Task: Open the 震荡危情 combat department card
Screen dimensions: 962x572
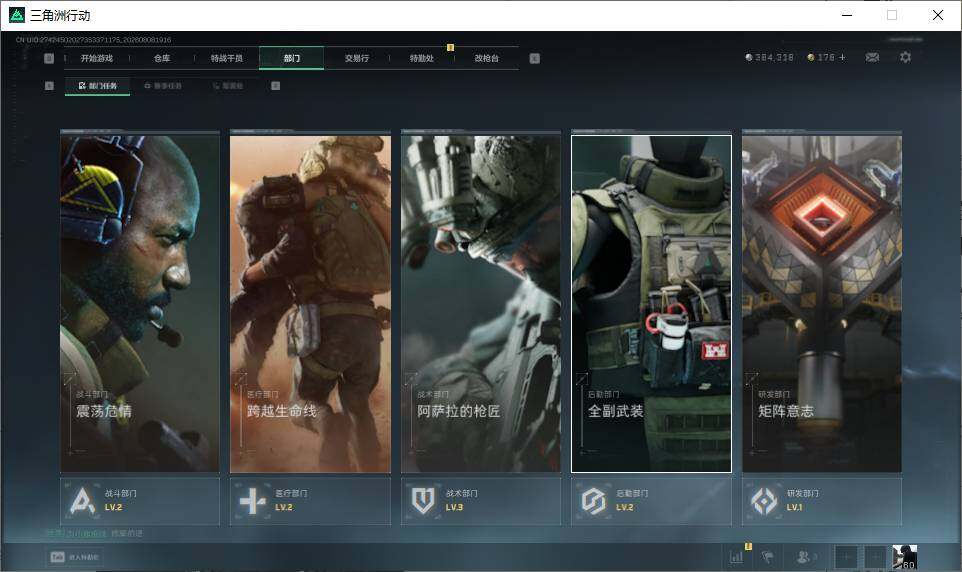Action: coord(140,304)
